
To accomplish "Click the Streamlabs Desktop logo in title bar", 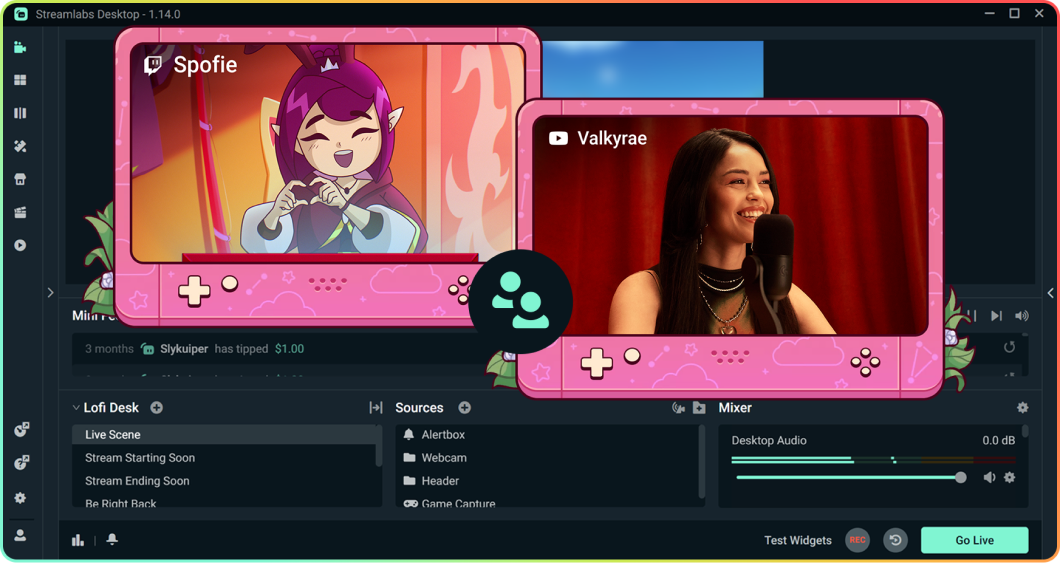I will 21,14.
